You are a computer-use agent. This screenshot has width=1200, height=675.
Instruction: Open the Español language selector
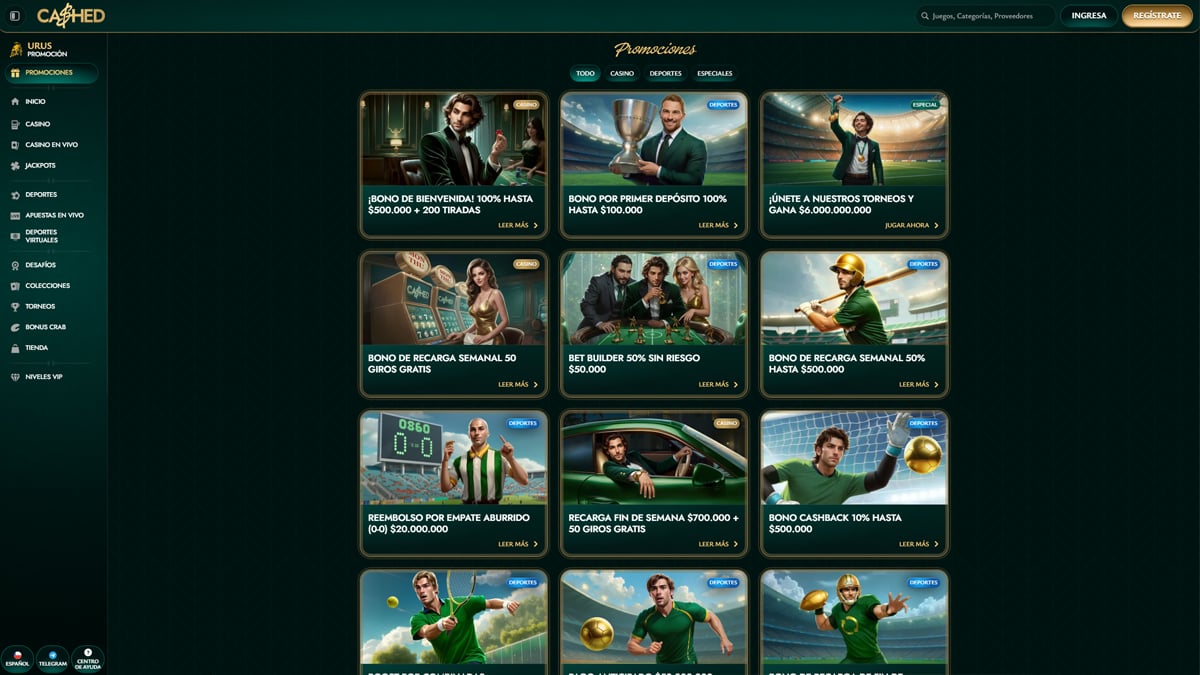[x=17, y=659]
